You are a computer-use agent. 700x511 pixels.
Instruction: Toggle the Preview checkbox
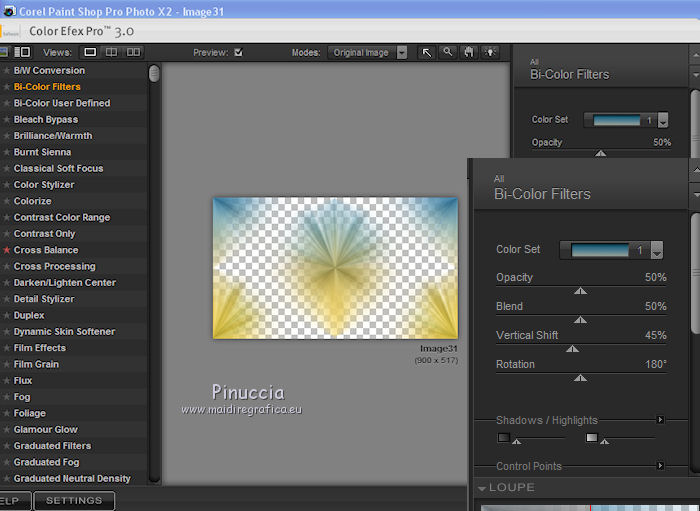click(238, 52)
